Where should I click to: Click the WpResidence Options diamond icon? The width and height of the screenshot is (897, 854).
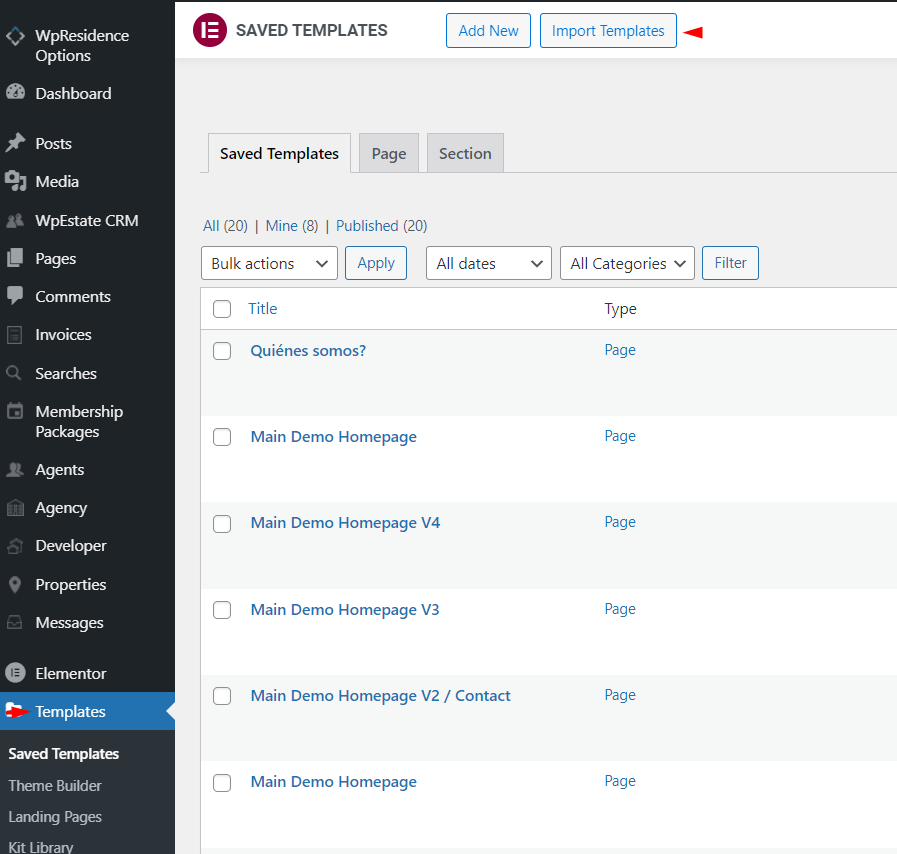point(15,36)
